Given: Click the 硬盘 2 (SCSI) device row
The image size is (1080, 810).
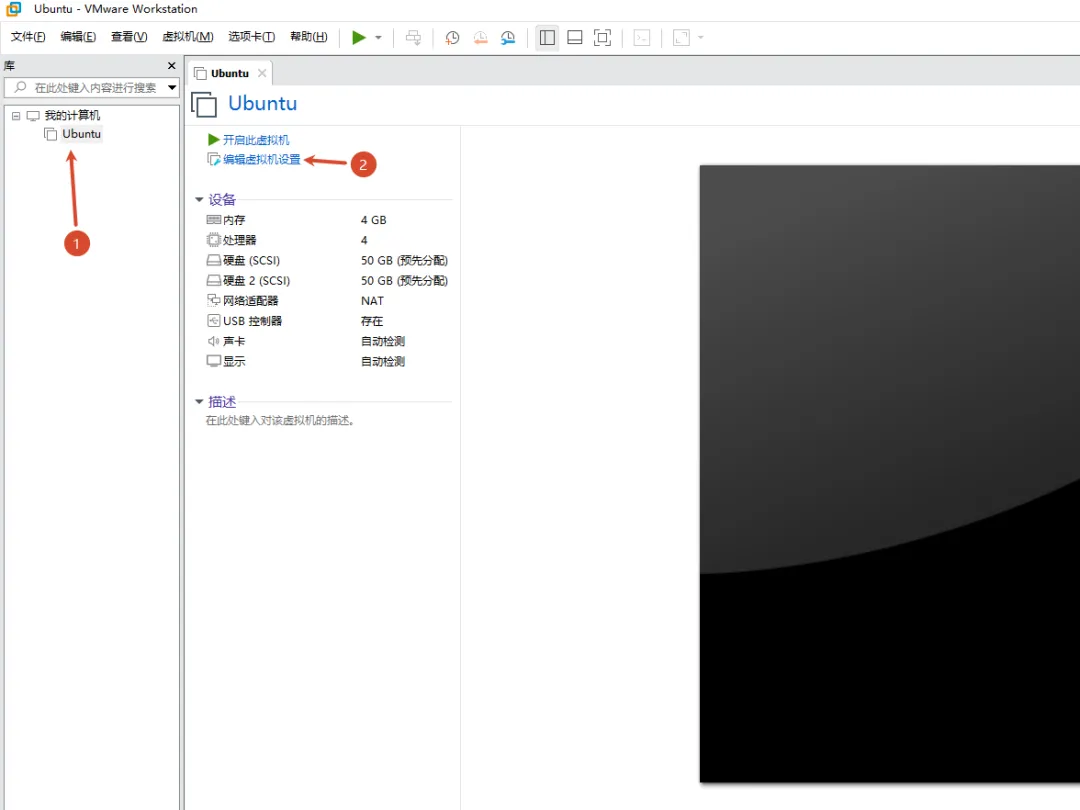Looking at the screenshot, I should point(328,280).
